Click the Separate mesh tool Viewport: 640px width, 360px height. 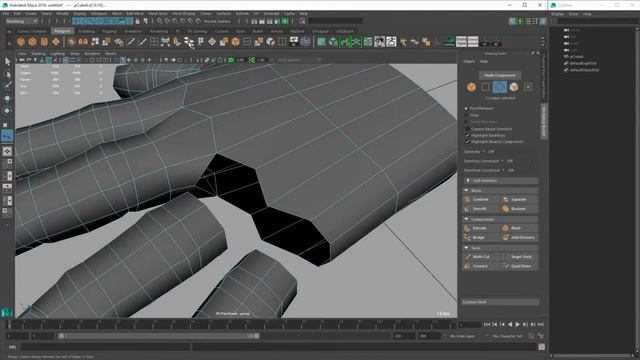[x=519, y=199]
